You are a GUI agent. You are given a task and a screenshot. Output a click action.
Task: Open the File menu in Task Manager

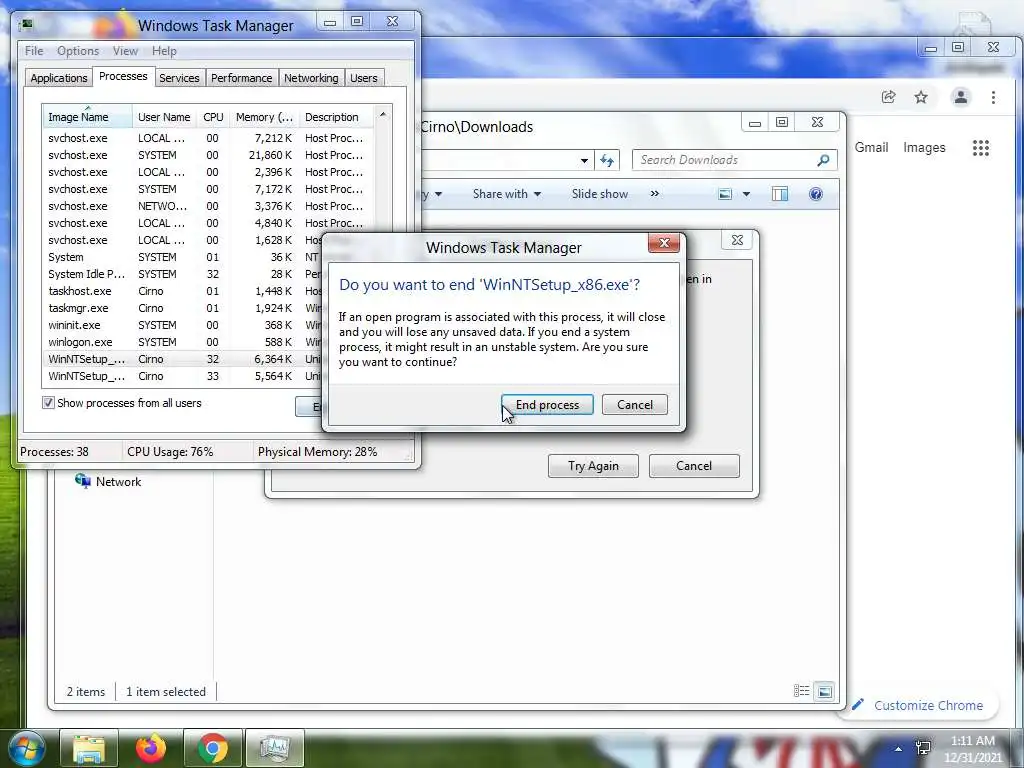(x=34, y=51)
